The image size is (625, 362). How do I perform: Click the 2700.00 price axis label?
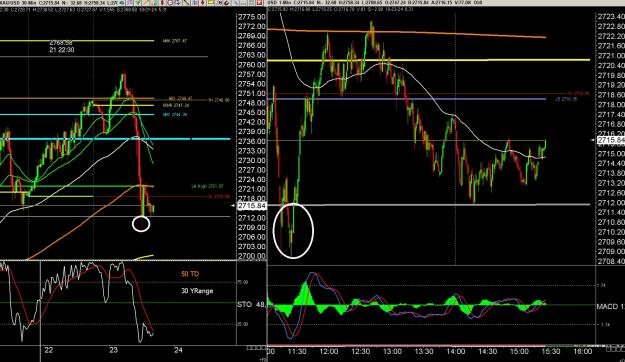click(251, 256)
